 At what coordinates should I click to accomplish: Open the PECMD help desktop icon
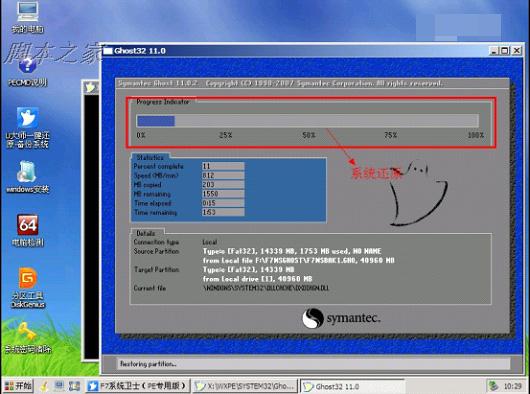(27, 72)
